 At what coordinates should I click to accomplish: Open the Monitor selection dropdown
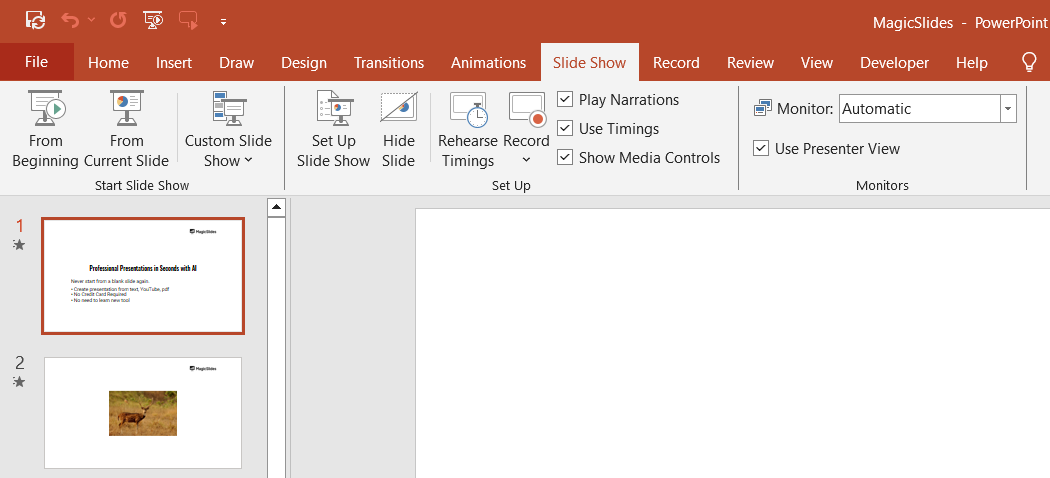[x=1008, y=109]
